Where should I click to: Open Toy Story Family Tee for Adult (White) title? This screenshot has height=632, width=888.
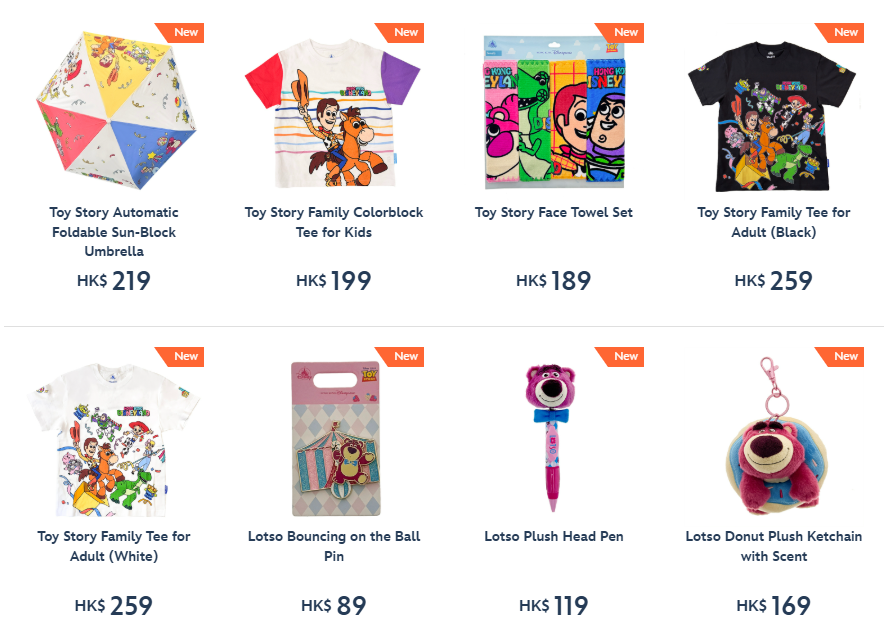pyautogui.click(x=114, y=546)
